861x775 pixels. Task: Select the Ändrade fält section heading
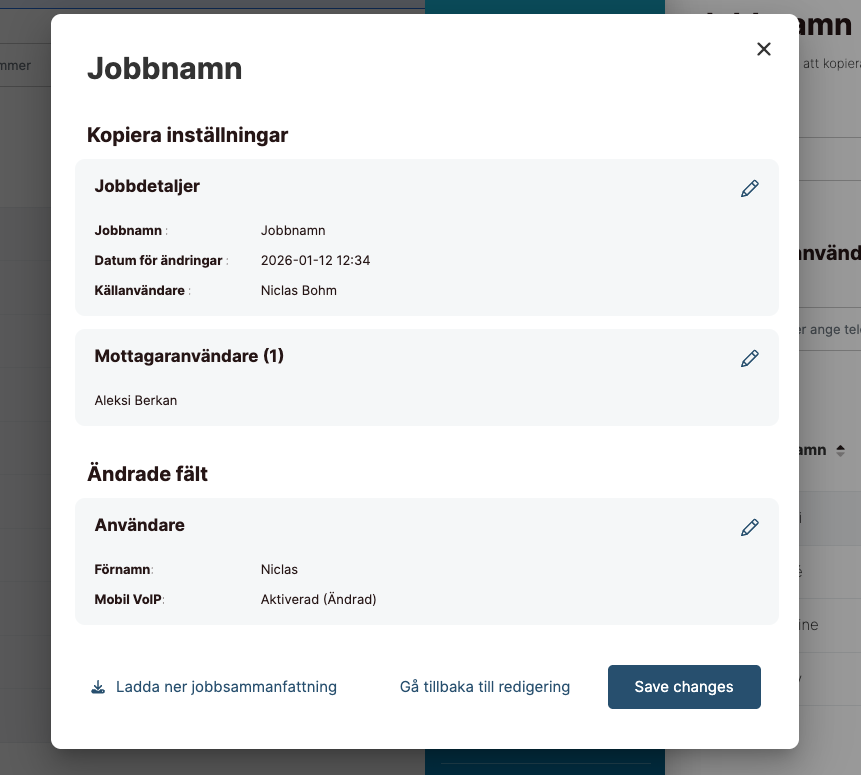[x=147, y=474]
